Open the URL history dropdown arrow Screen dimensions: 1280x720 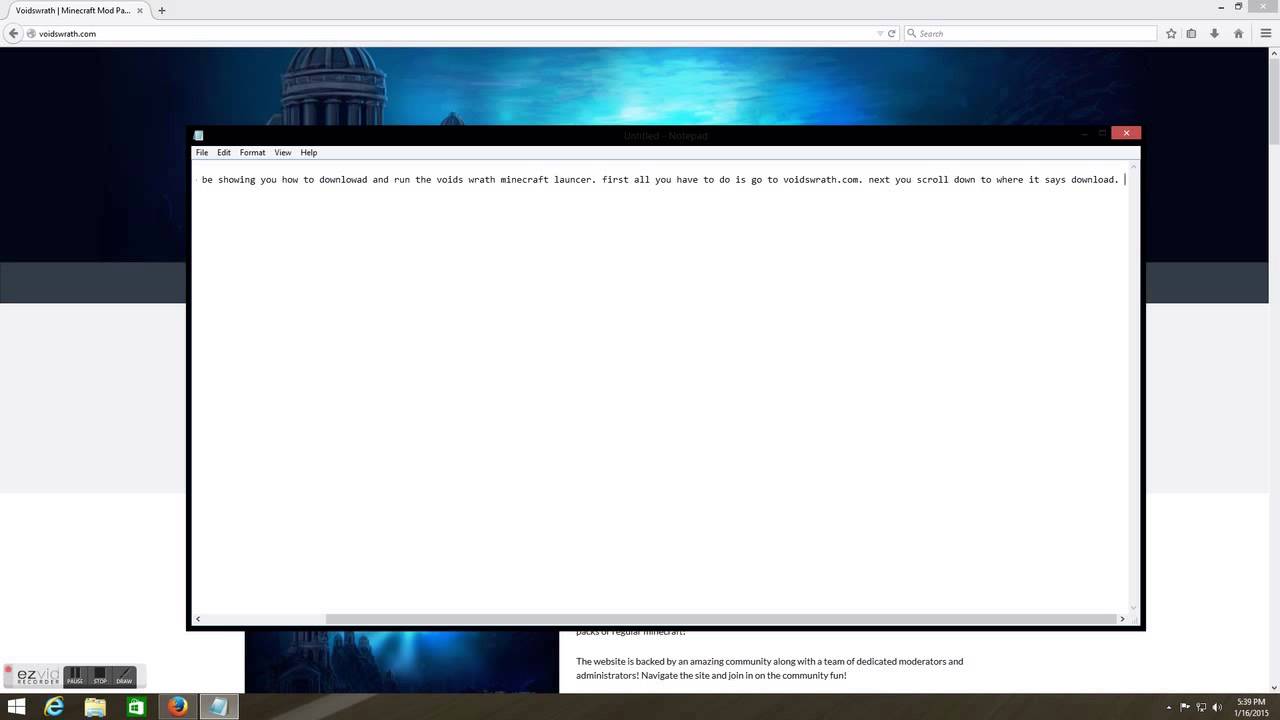pyautogui.click(x=880, y=33)
